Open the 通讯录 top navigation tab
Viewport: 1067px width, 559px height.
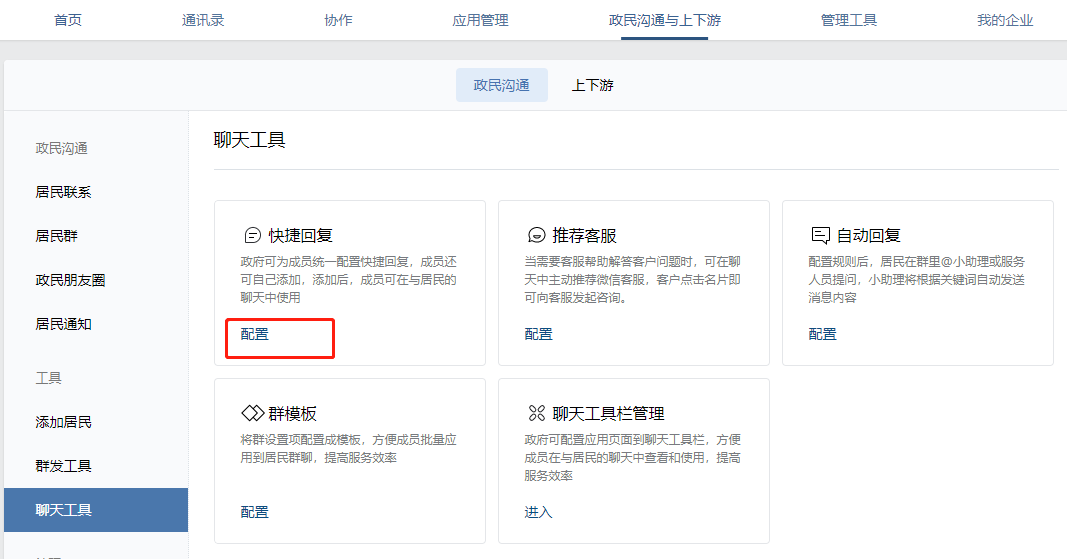203,20
